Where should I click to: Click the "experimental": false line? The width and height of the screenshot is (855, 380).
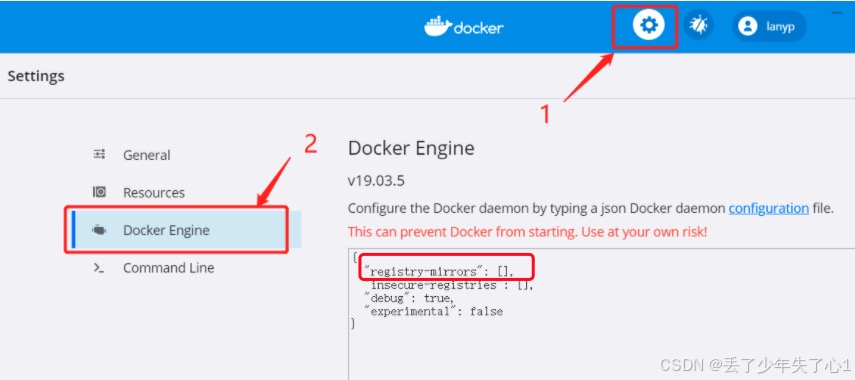pos(433,311)
